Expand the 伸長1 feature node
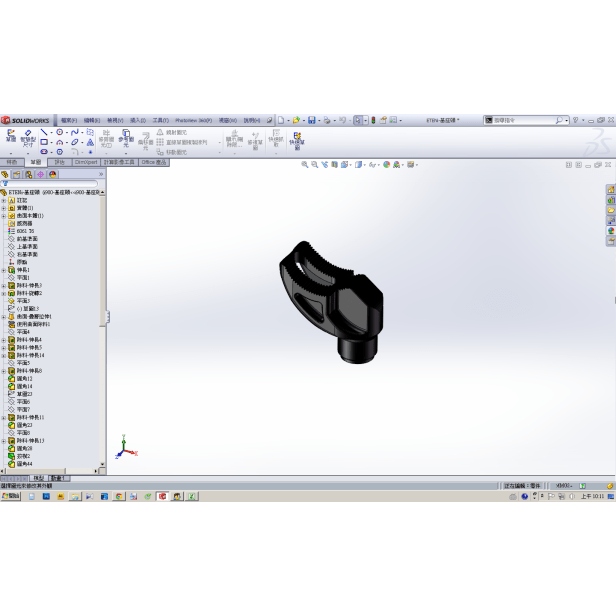Screen dimensions: 616x616 pyautogui.click(x=4, y=270)
